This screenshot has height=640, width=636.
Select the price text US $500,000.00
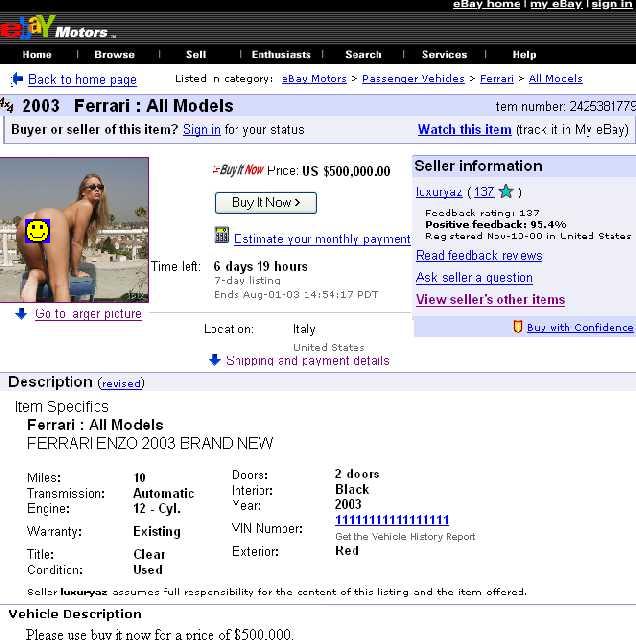(x=346, y=171)
